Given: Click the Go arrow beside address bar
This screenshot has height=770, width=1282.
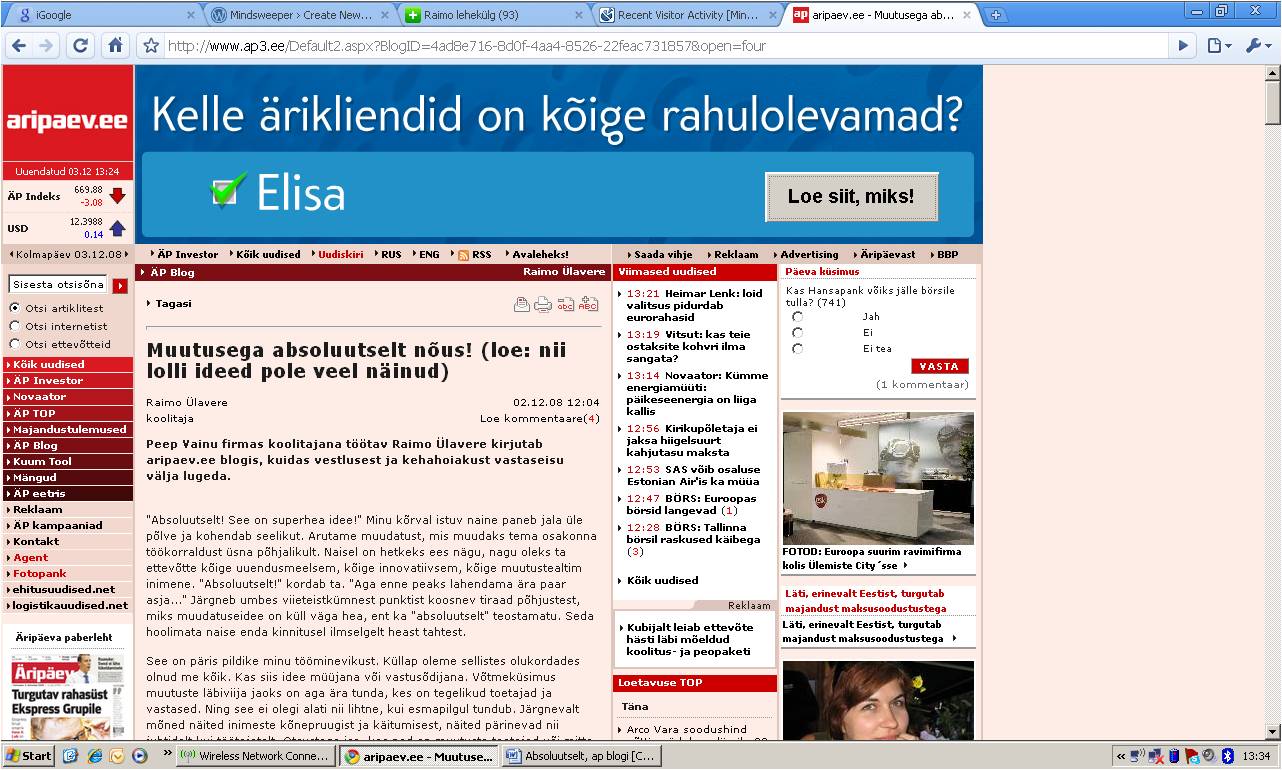Looking at the screenshot, I should click(x=1183, y=45).
